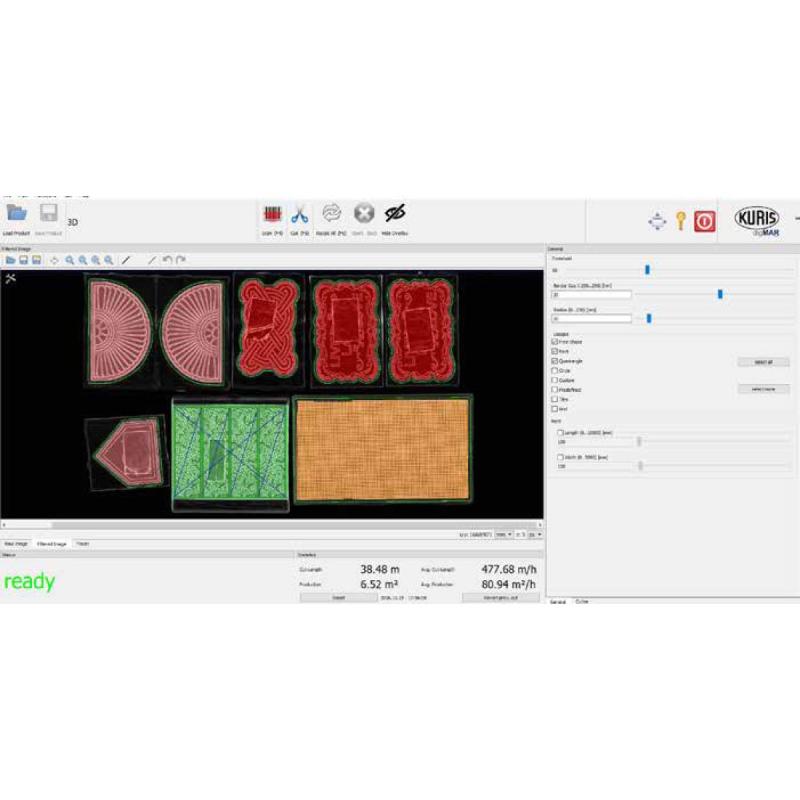This screenshot has height=800, width=800.
Task: Enable the last shape checkbox
Action: [555, 409]
